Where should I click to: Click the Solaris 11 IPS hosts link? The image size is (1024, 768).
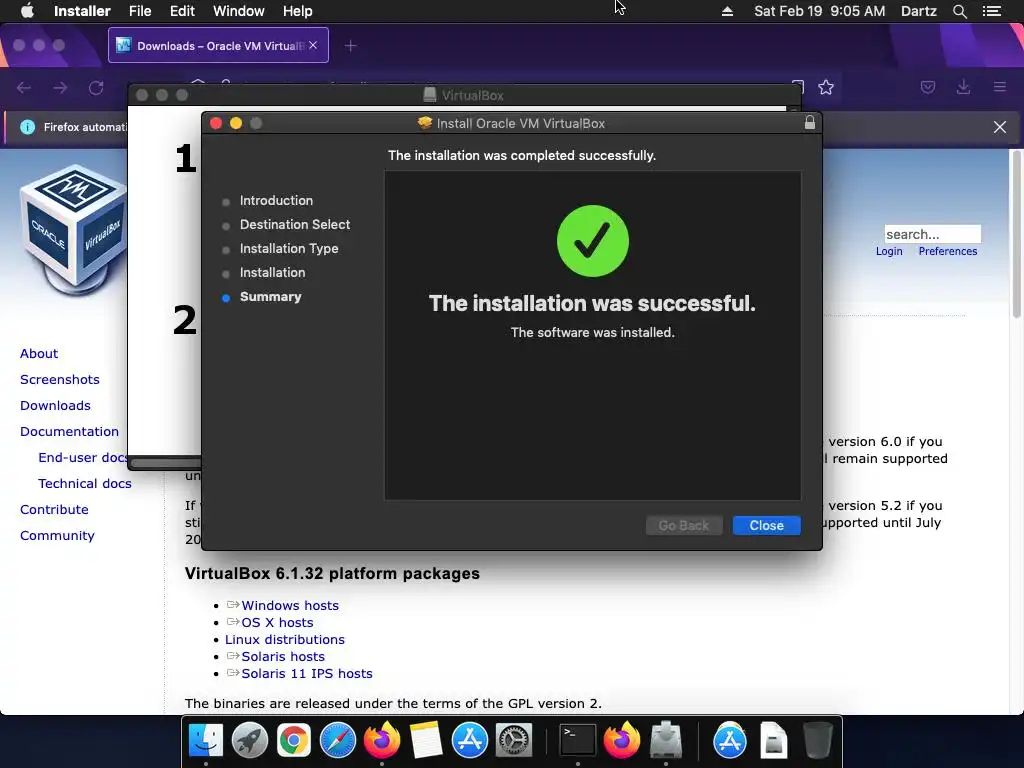point(307,673)
